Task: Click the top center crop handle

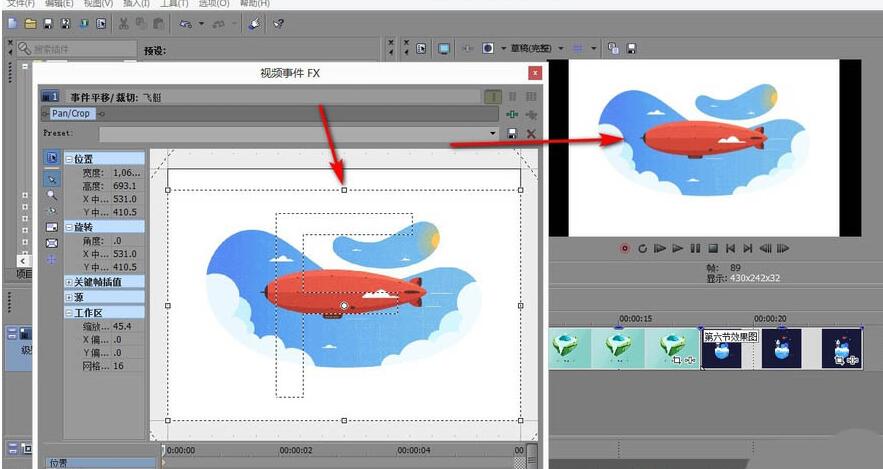Action: (x=344, y=189)
